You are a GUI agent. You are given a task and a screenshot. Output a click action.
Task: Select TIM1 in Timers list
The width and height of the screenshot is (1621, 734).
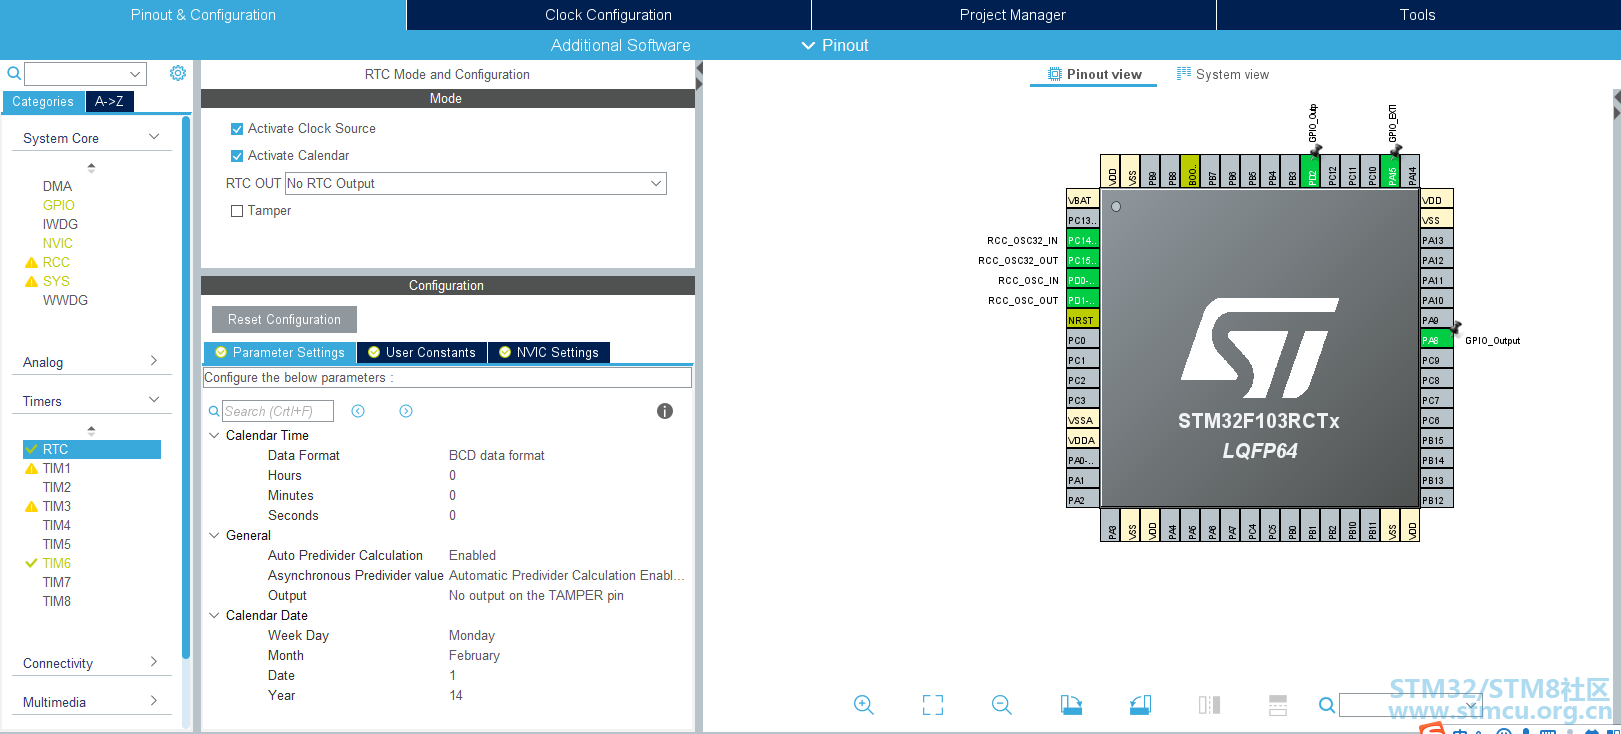click(57, 468)
